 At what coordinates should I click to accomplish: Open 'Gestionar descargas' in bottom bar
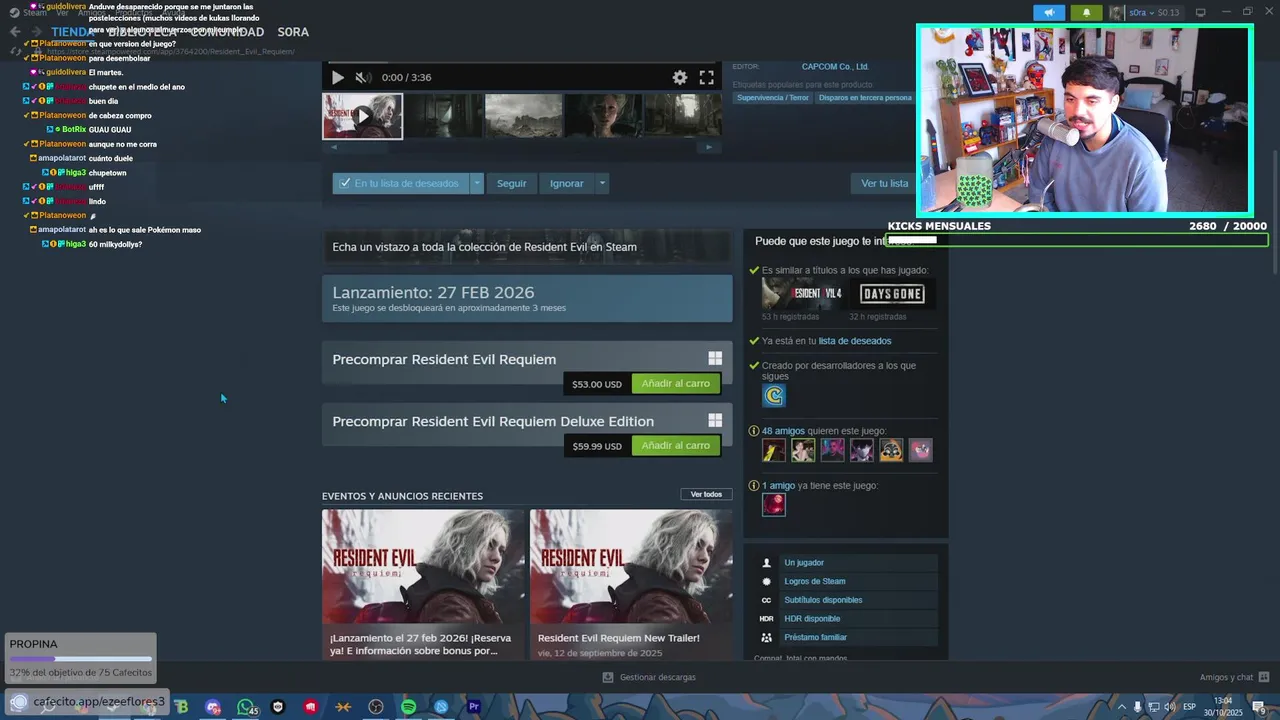pyautogui.click(x=649, y=677)
